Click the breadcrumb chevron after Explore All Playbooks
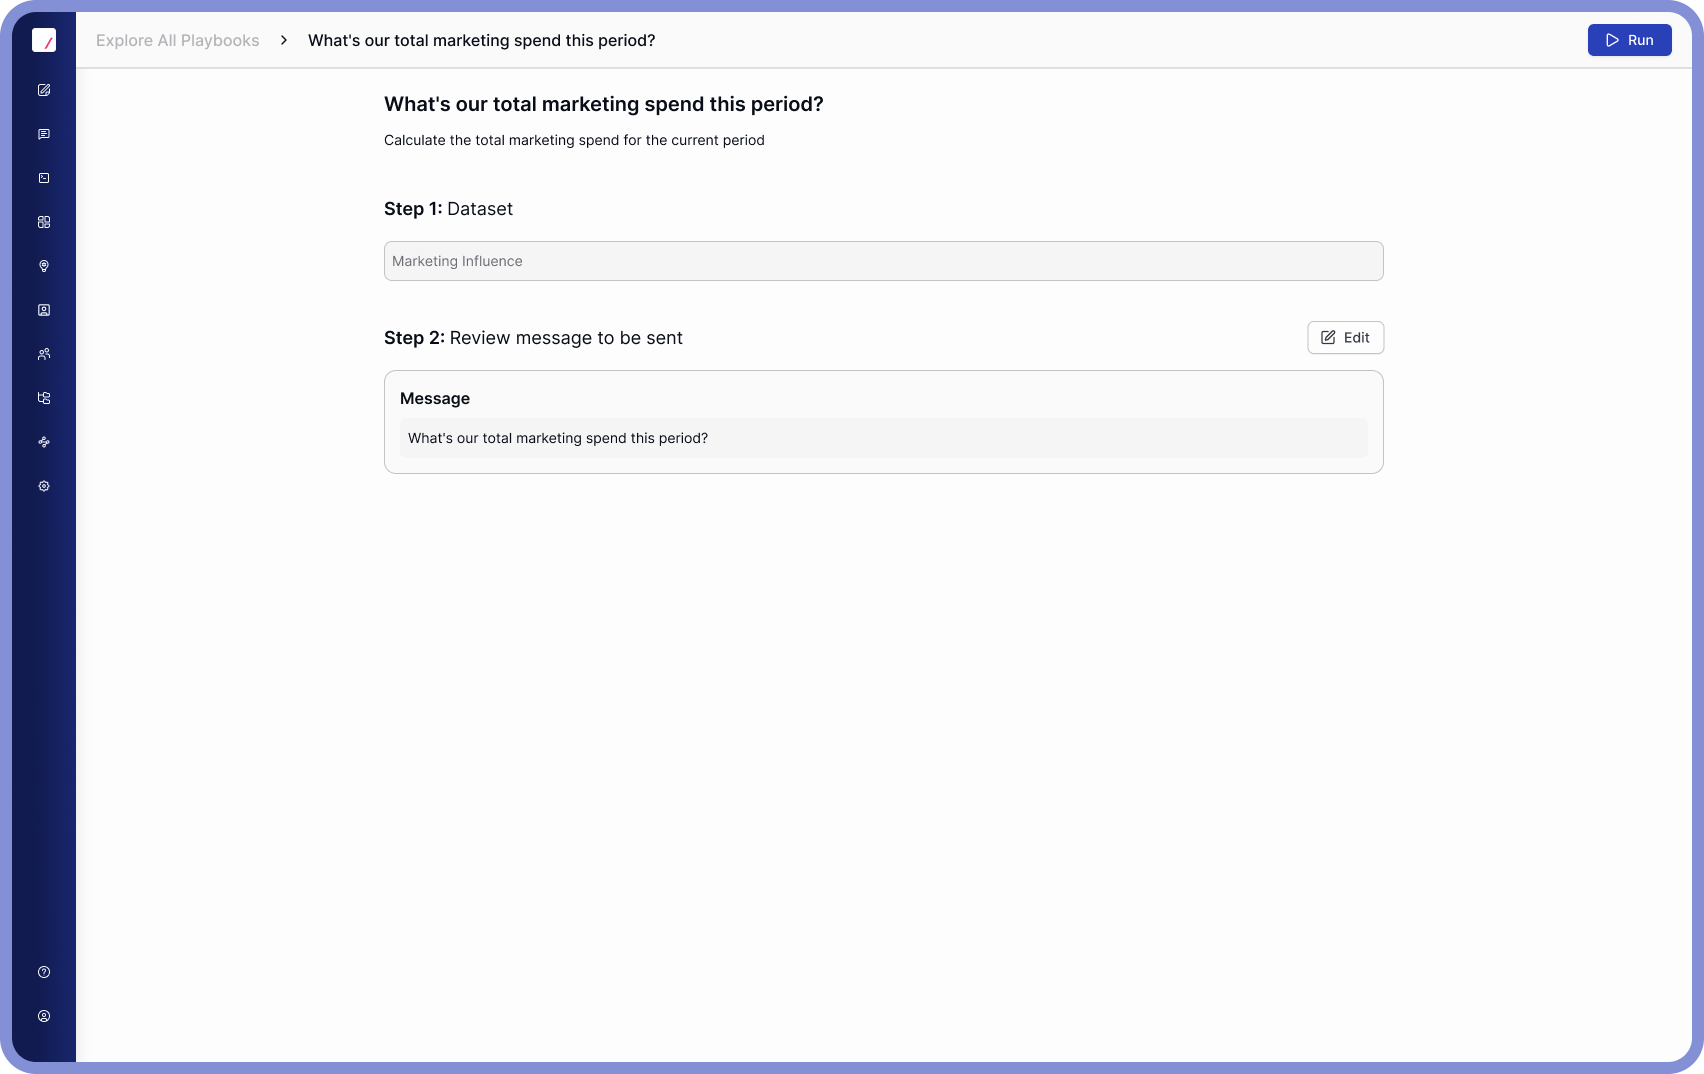Viewport: 1704px width, 1074px height. pyautogui.click(x=285, y=40)
